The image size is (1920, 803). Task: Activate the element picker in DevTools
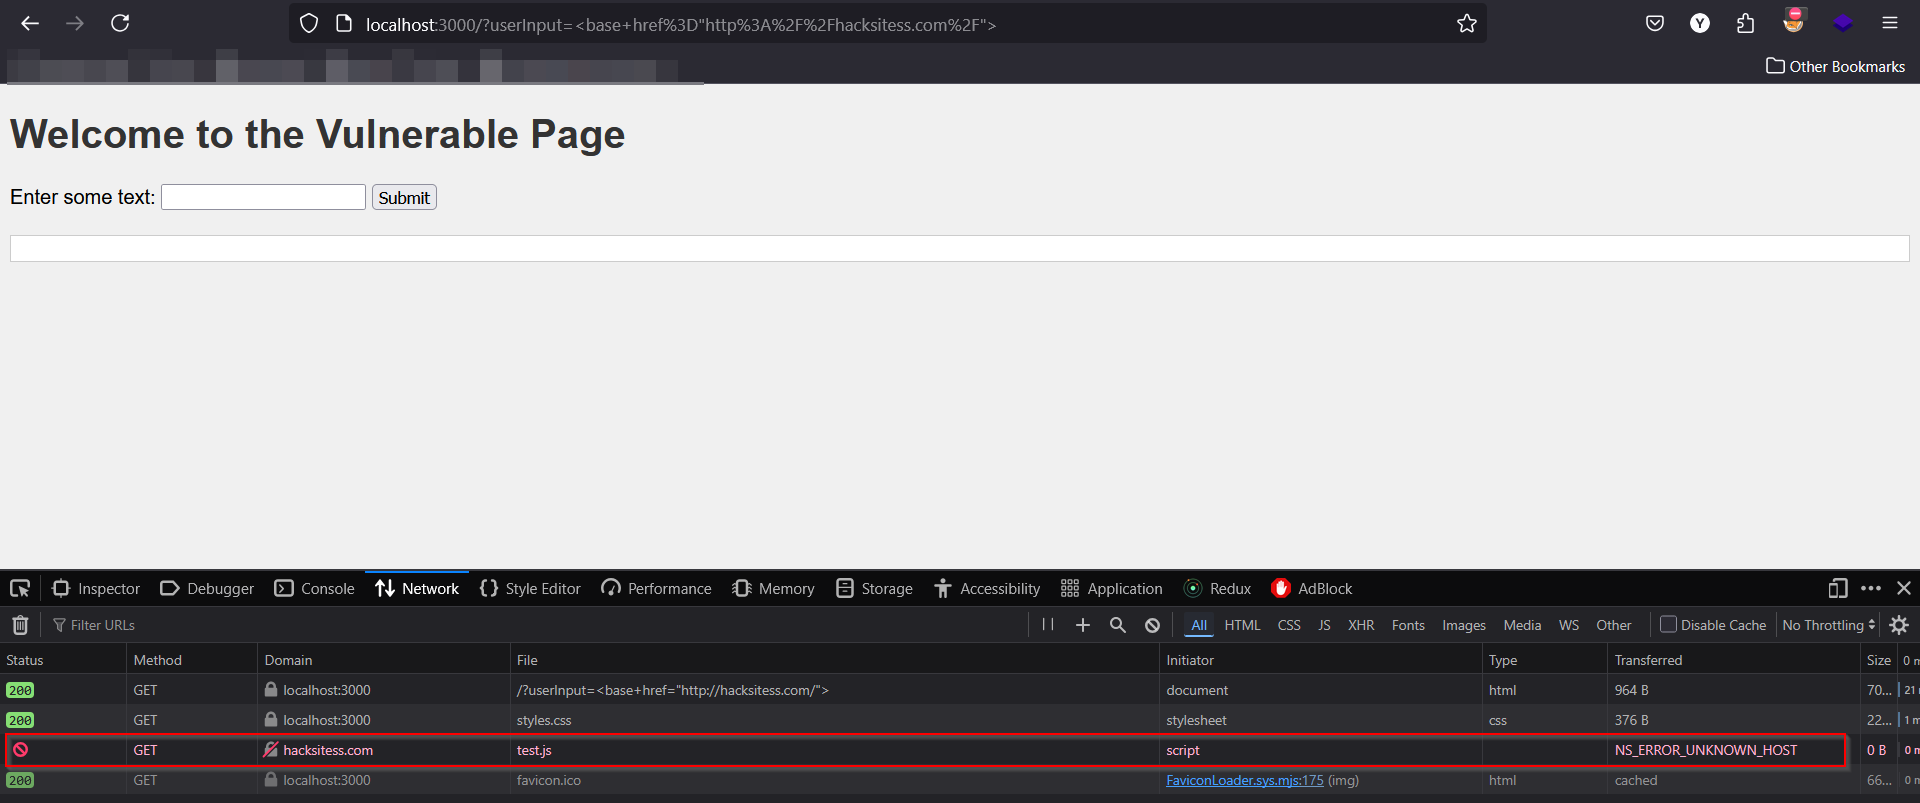(20, 588)
